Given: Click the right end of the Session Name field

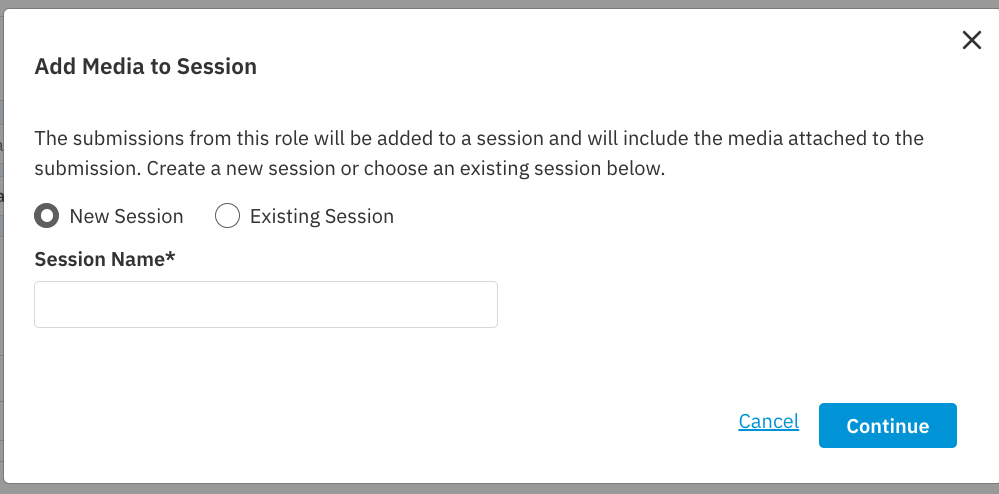Looking at the screenshot, I should tap(485, 304).
